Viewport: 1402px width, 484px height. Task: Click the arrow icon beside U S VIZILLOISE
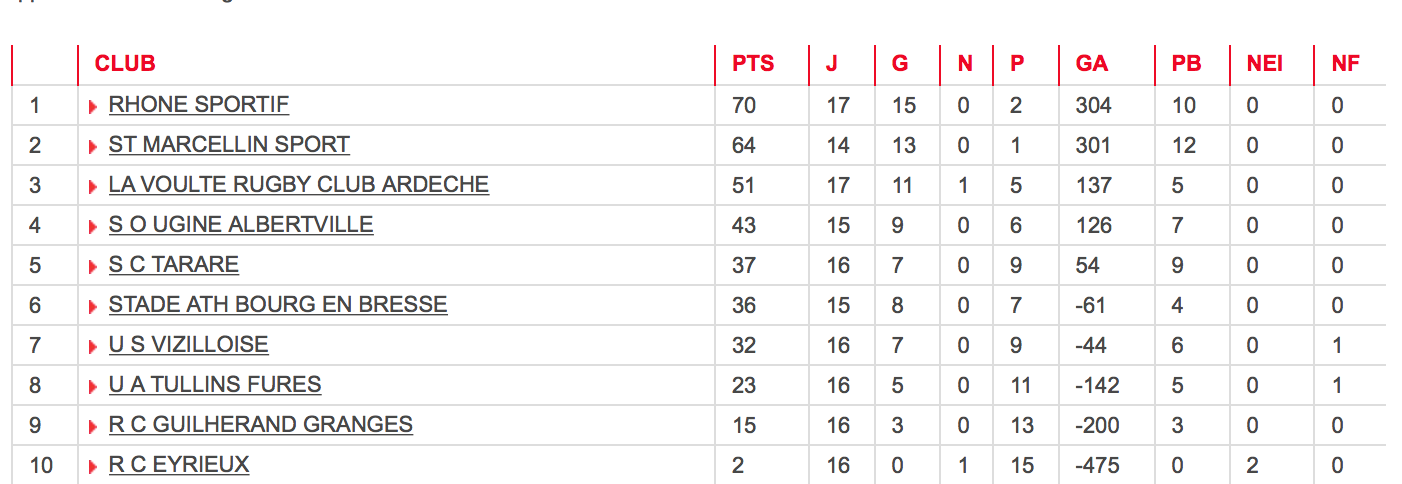(x=93, y=347)
